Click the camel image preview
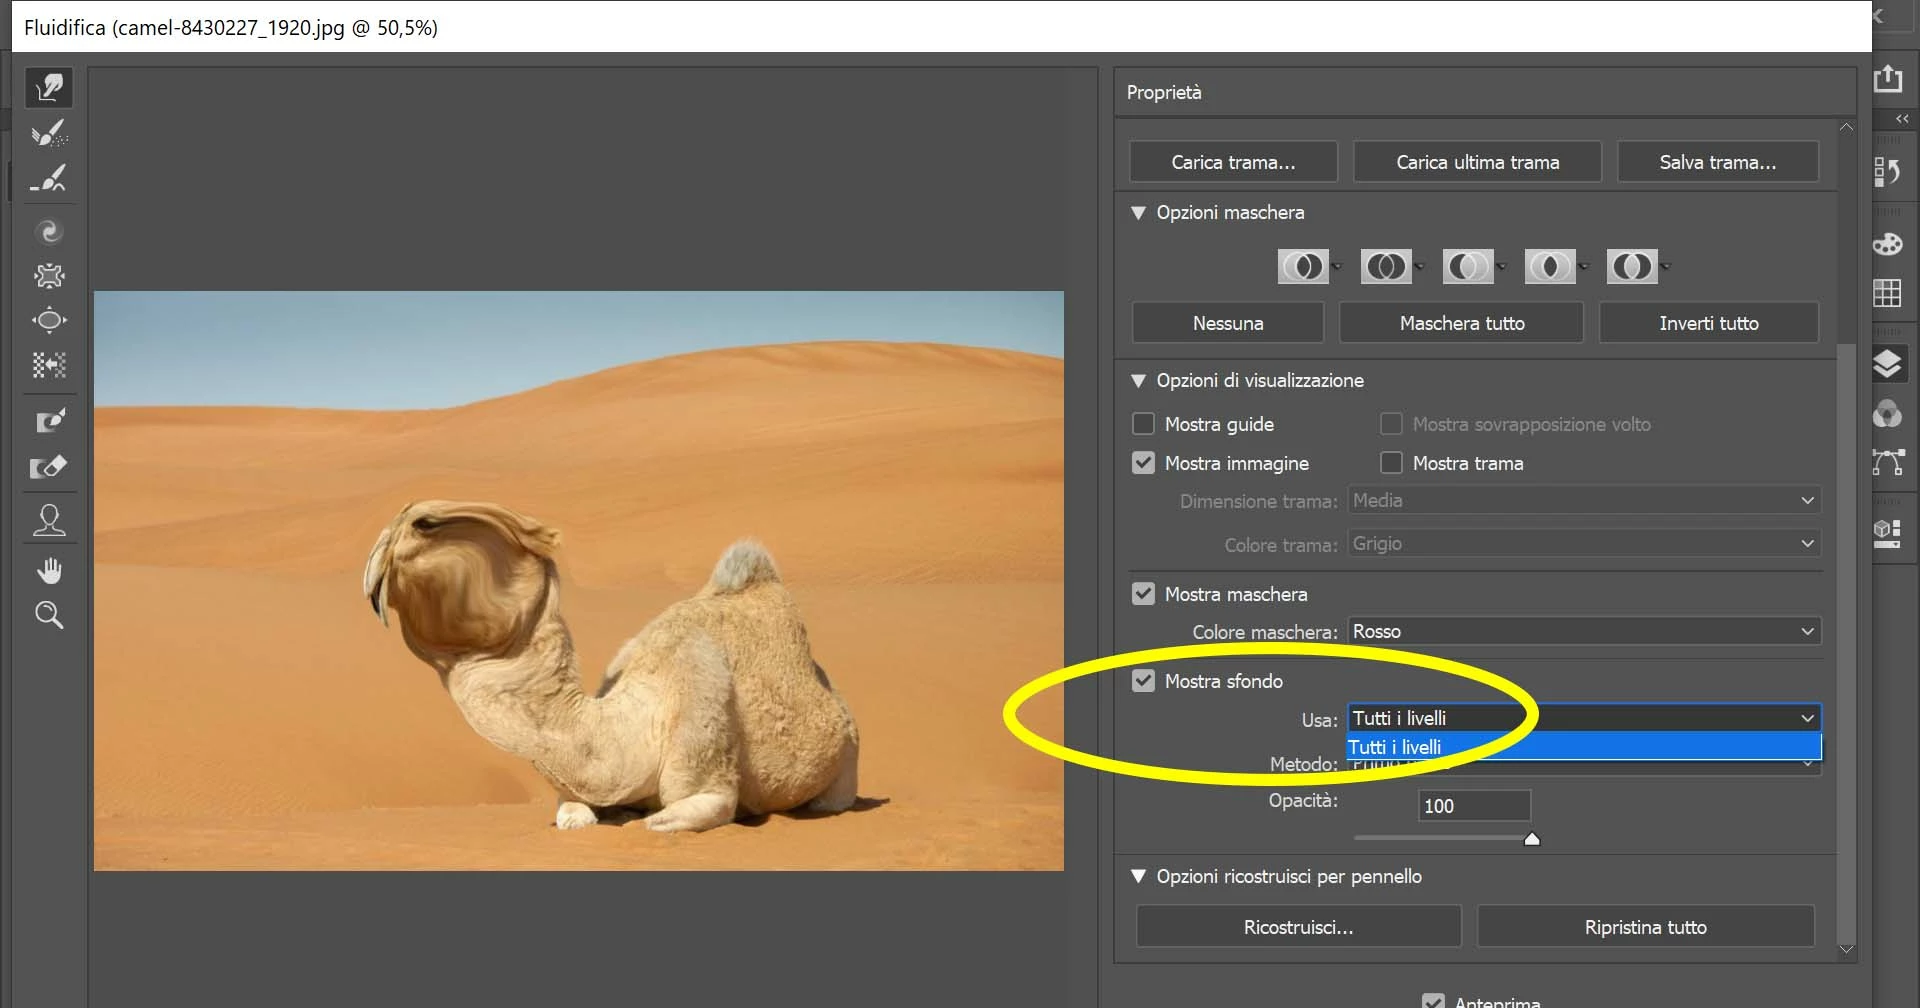Image resolution: width=1920 pixels, height=1008 pixels. tap(579, 581)
